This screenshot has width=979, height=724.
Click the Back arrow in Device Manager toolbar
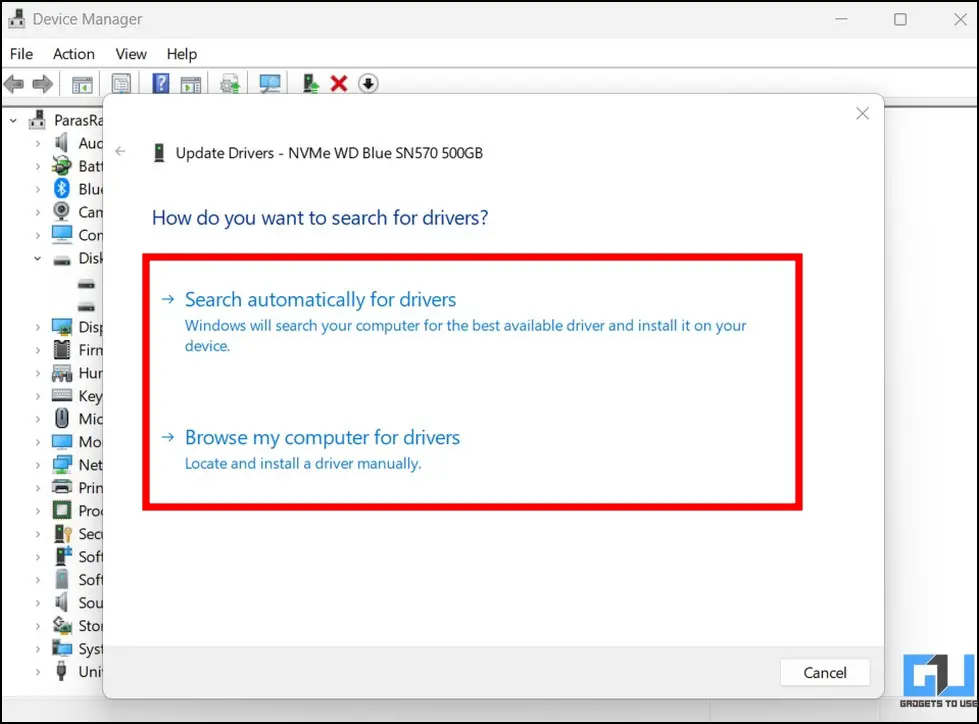[14, 83]
